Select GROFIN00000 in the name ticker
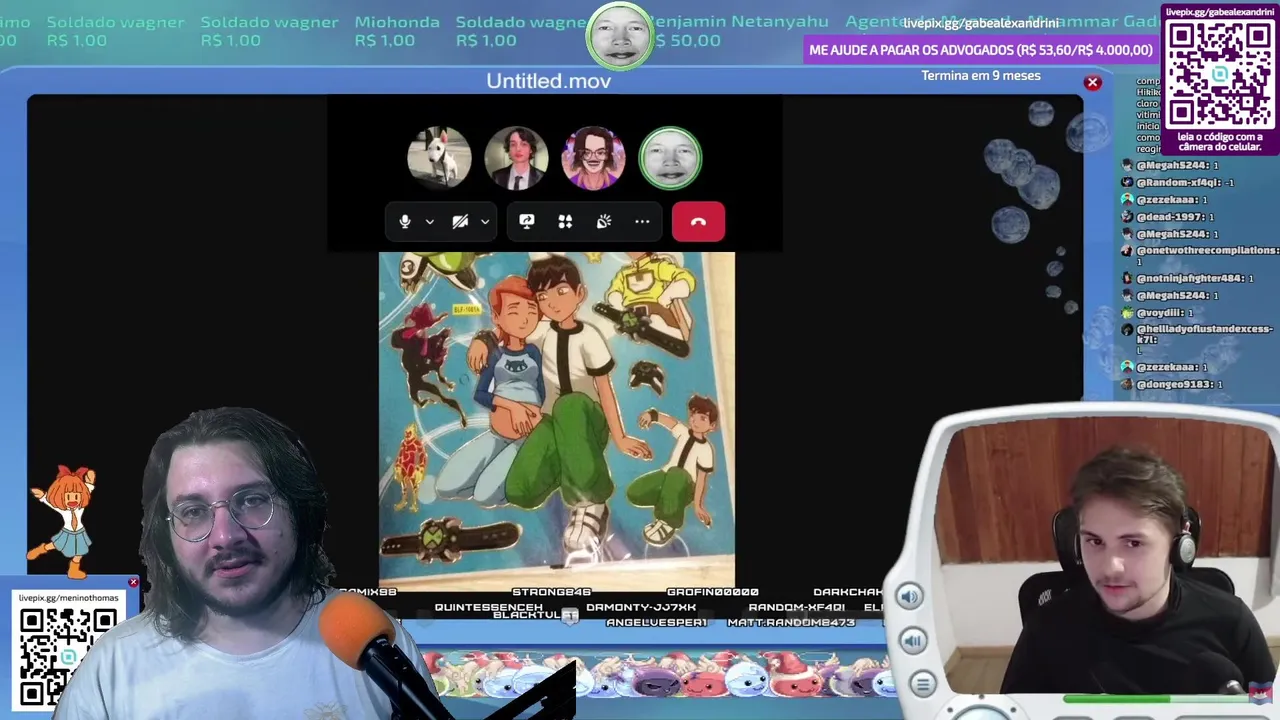 pyautogui.click(x=712, y=592)
